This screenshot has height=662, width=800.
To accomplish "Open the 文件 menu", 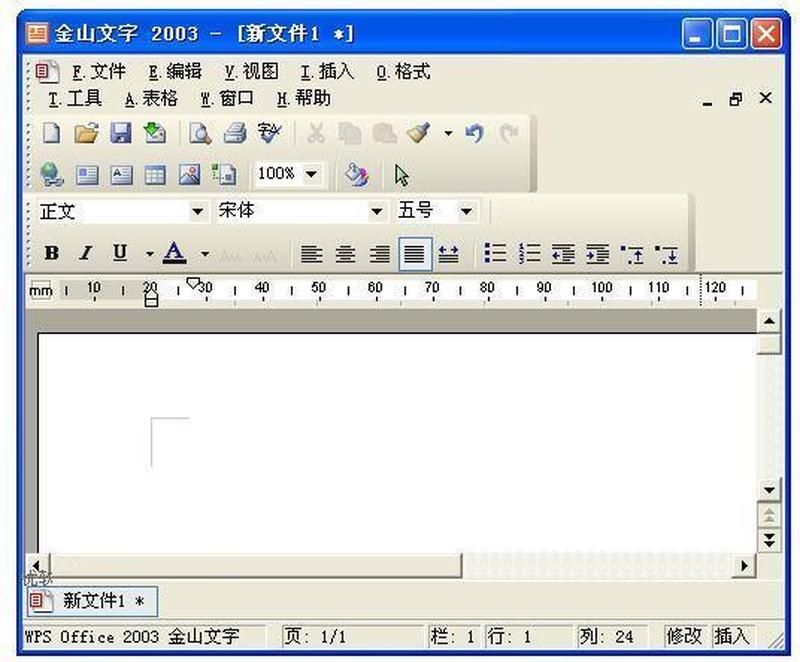I will pos(99,72).
